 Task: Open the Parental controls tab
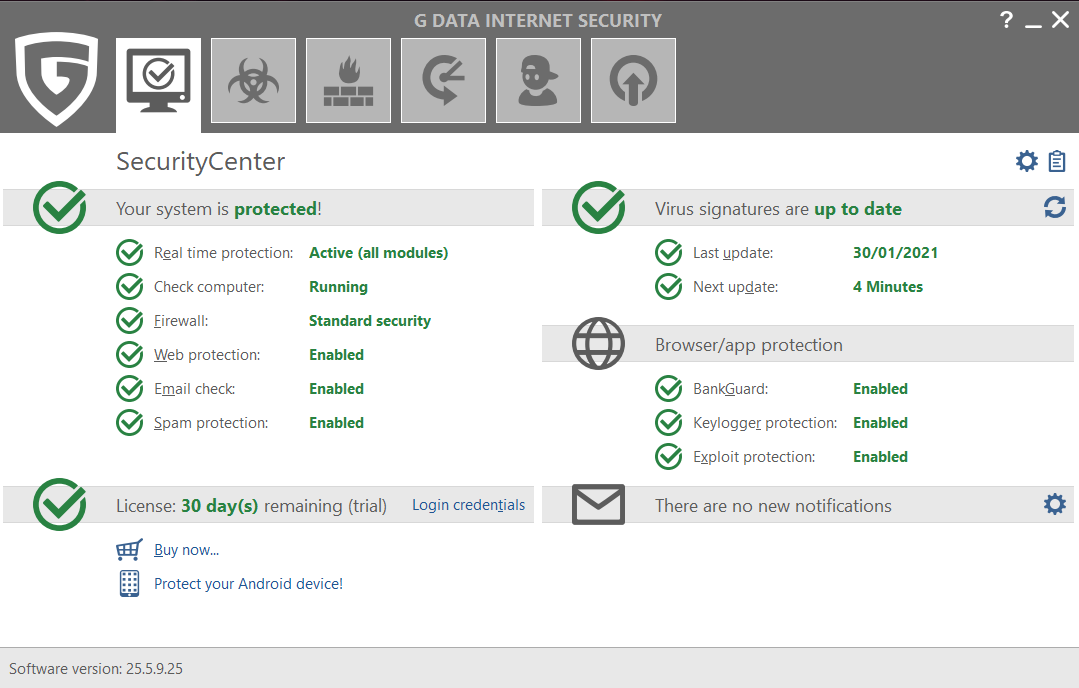[x=538, y=80]
